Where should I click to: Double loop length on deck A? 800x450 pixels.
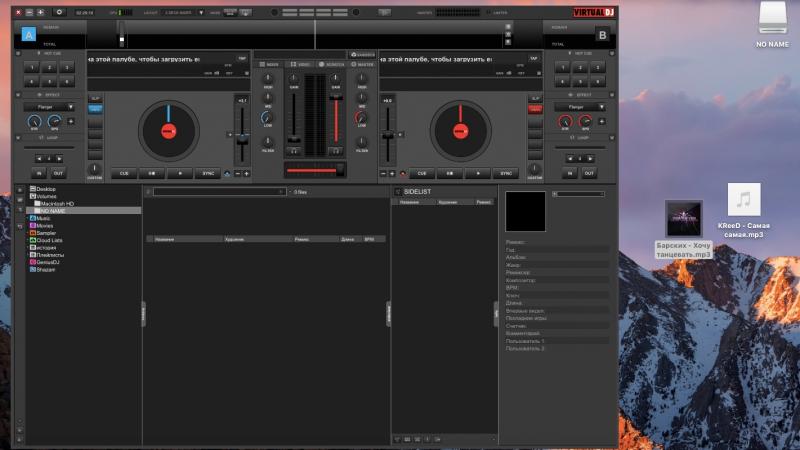coord(59,159)
